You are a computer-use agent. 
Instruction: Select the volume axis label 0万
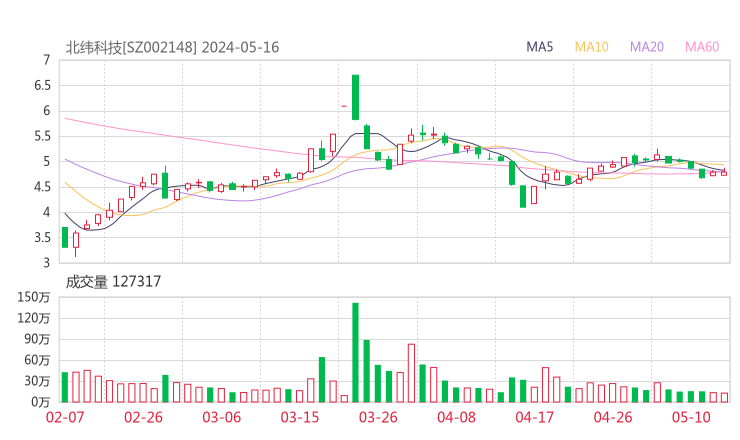point(41,402)
